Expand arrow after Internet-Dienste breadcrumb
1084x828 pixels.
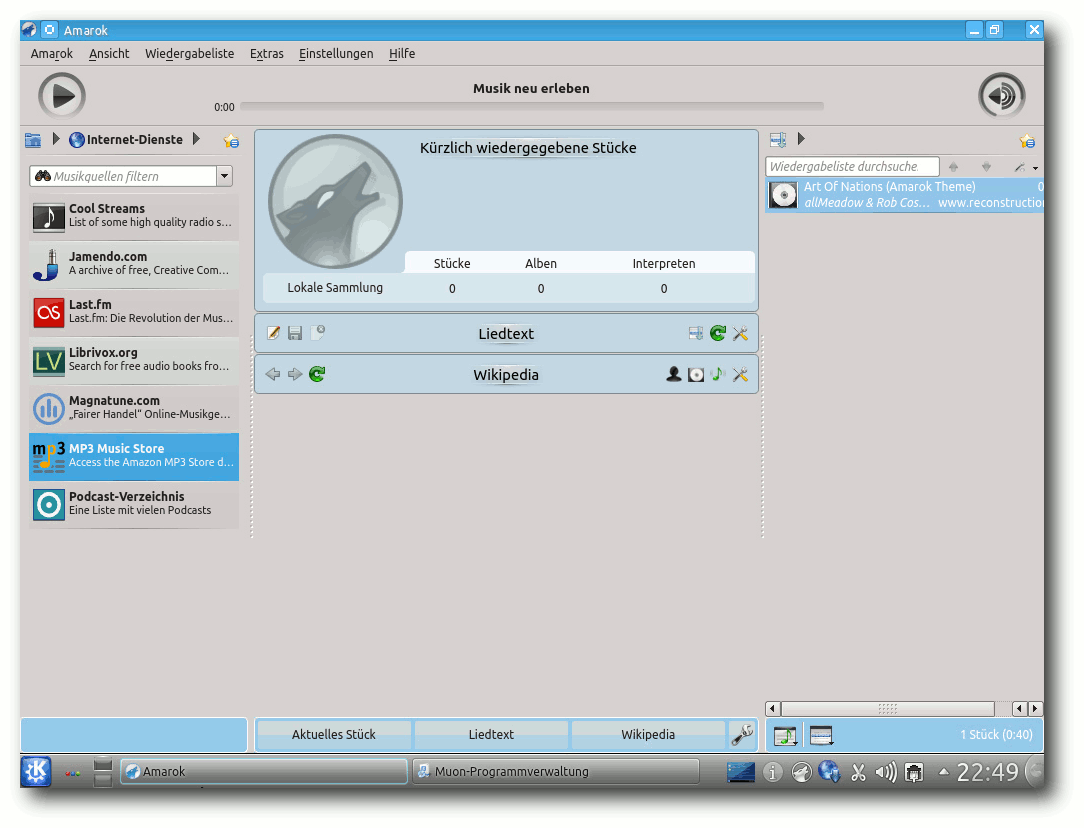point(196,139)
